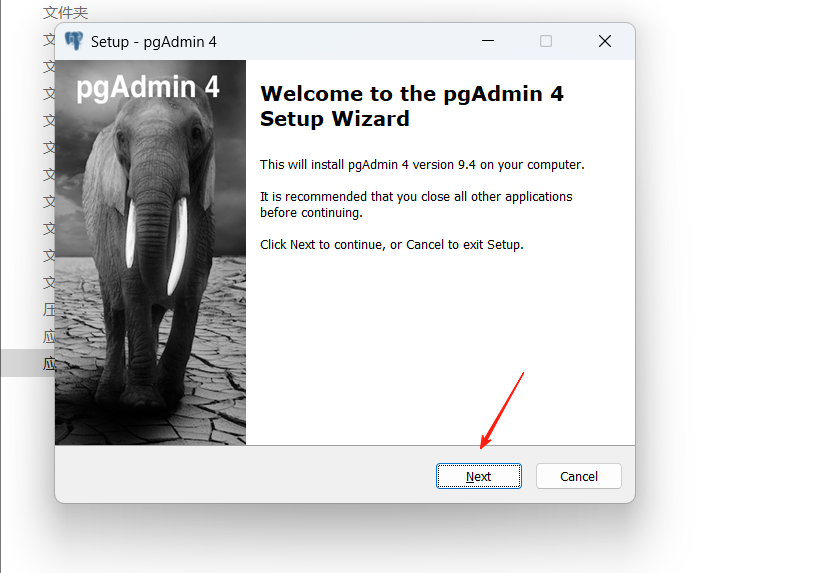Click the pgAdmin 4 elephant banner image

click(151, 252)
